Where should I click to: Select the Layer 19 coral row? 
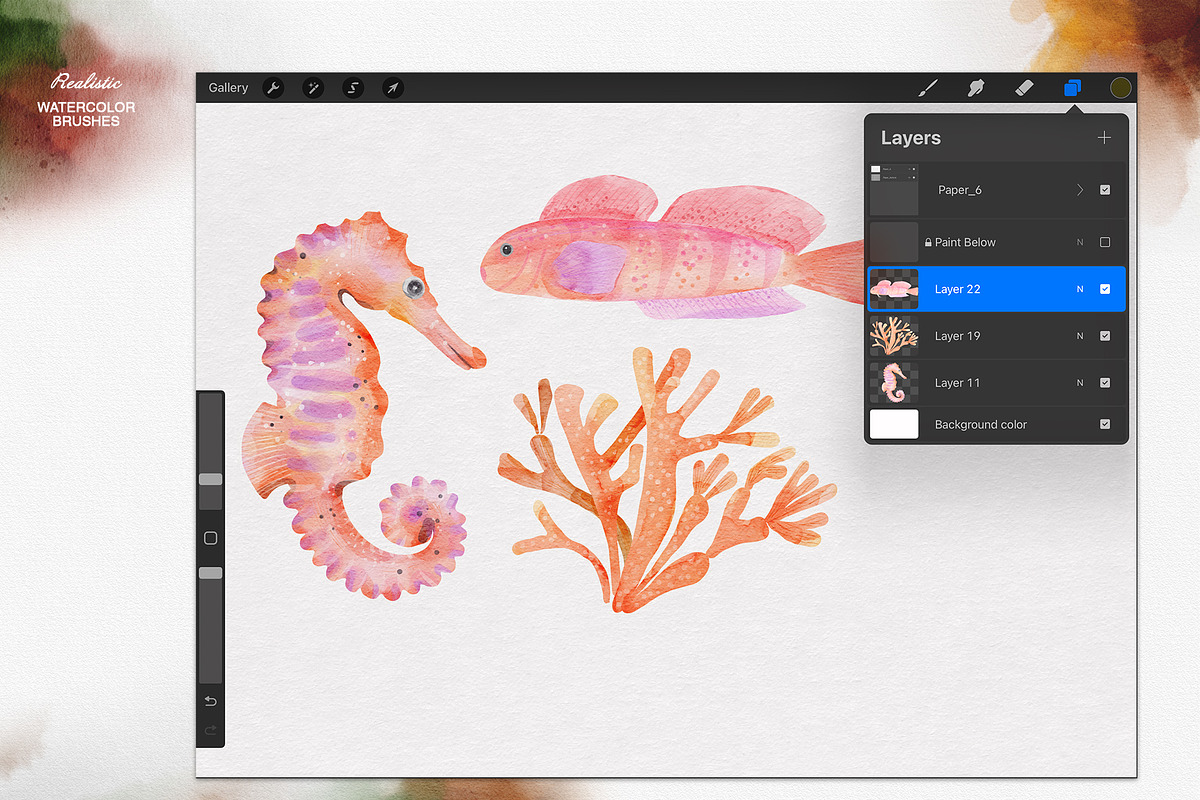980,336
